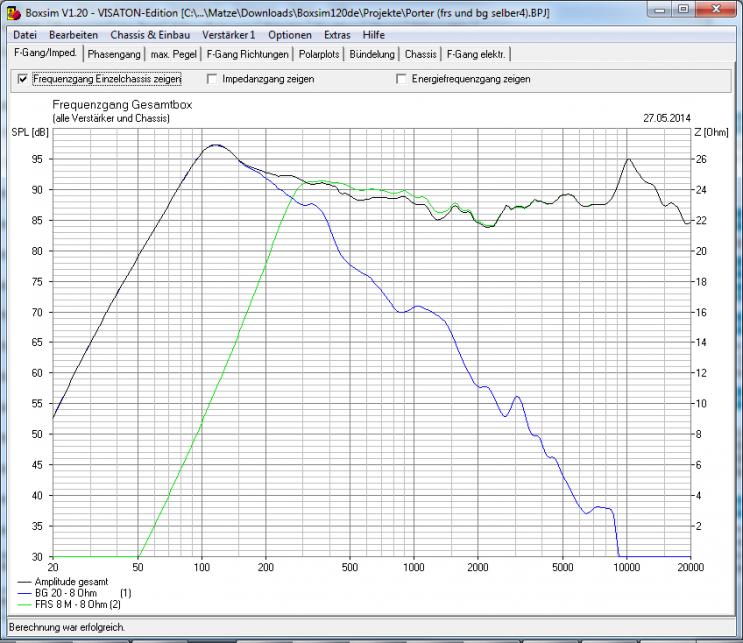Switch to the Phasengang tab
Screen dimensions: 743x643
tap(113, 54)
